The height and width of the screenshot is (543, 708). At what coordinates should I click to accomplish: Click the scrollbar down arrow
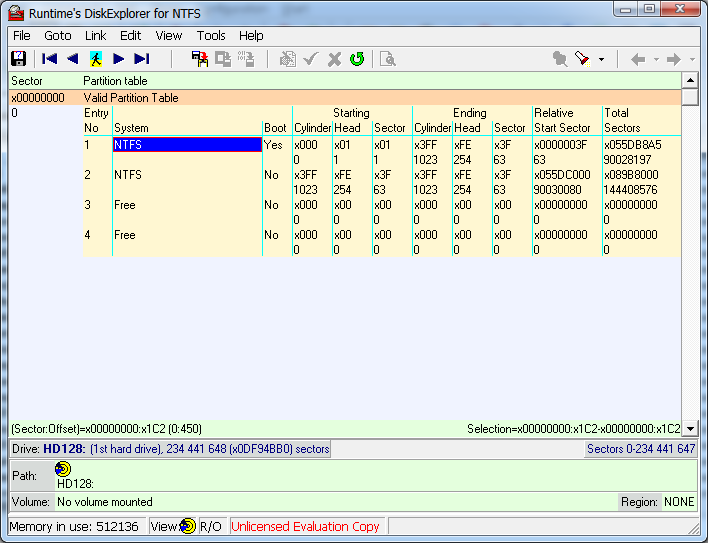click(x=690, y=429)
